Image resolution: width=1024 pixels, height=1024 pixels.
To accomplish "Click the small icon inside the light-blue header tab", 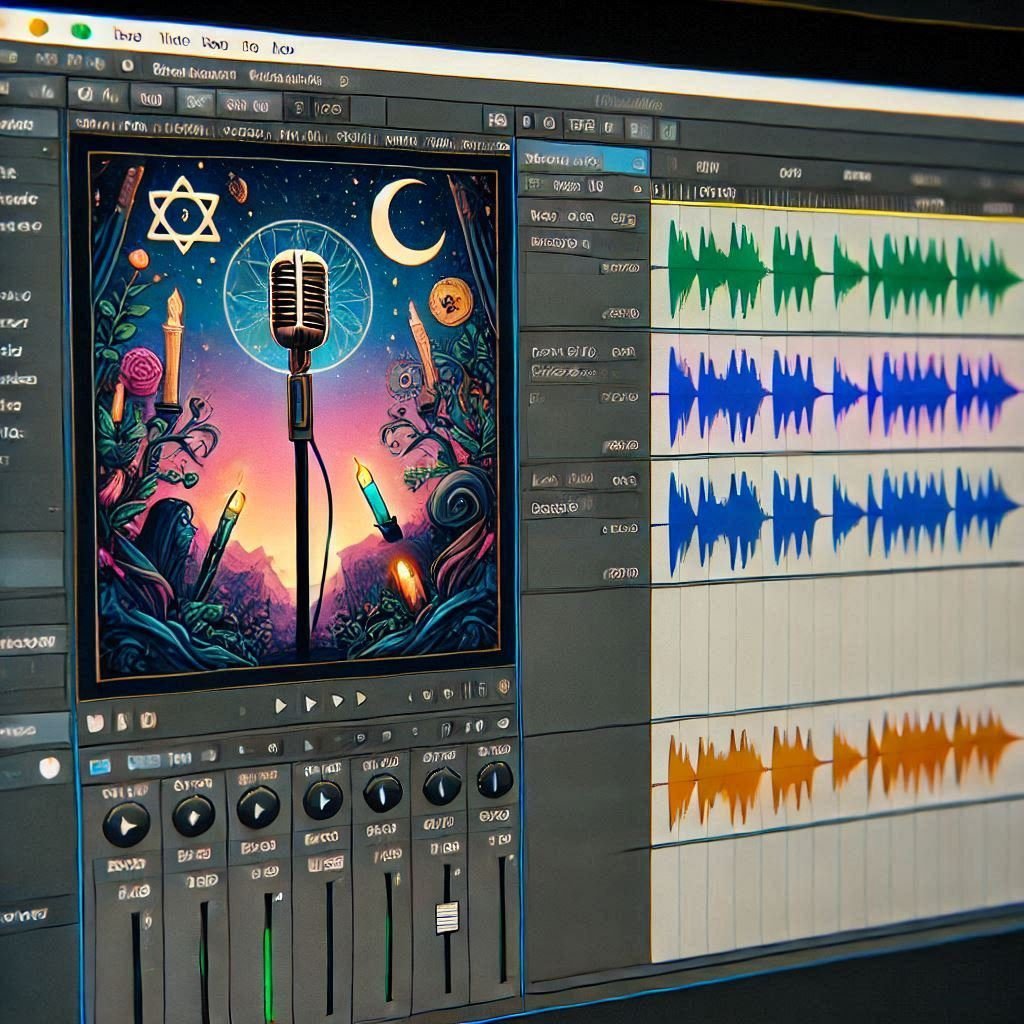I will pos(639,164).
